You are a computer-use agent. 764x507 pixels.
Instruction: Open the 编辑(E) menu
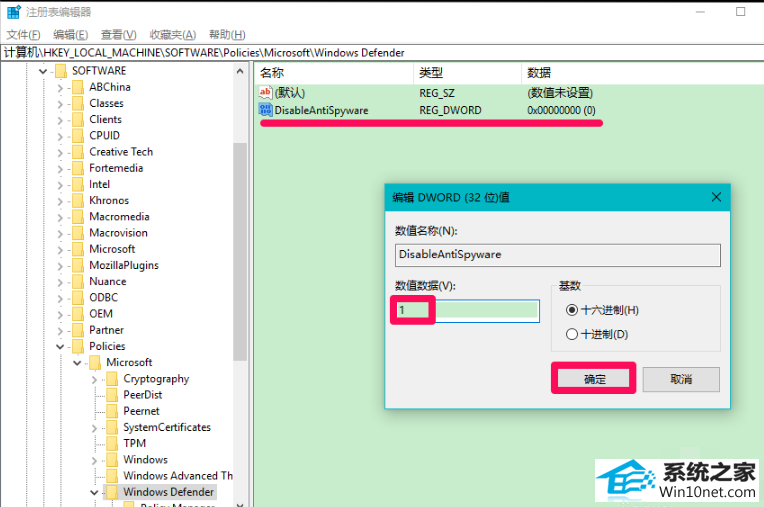pos(71,35)
